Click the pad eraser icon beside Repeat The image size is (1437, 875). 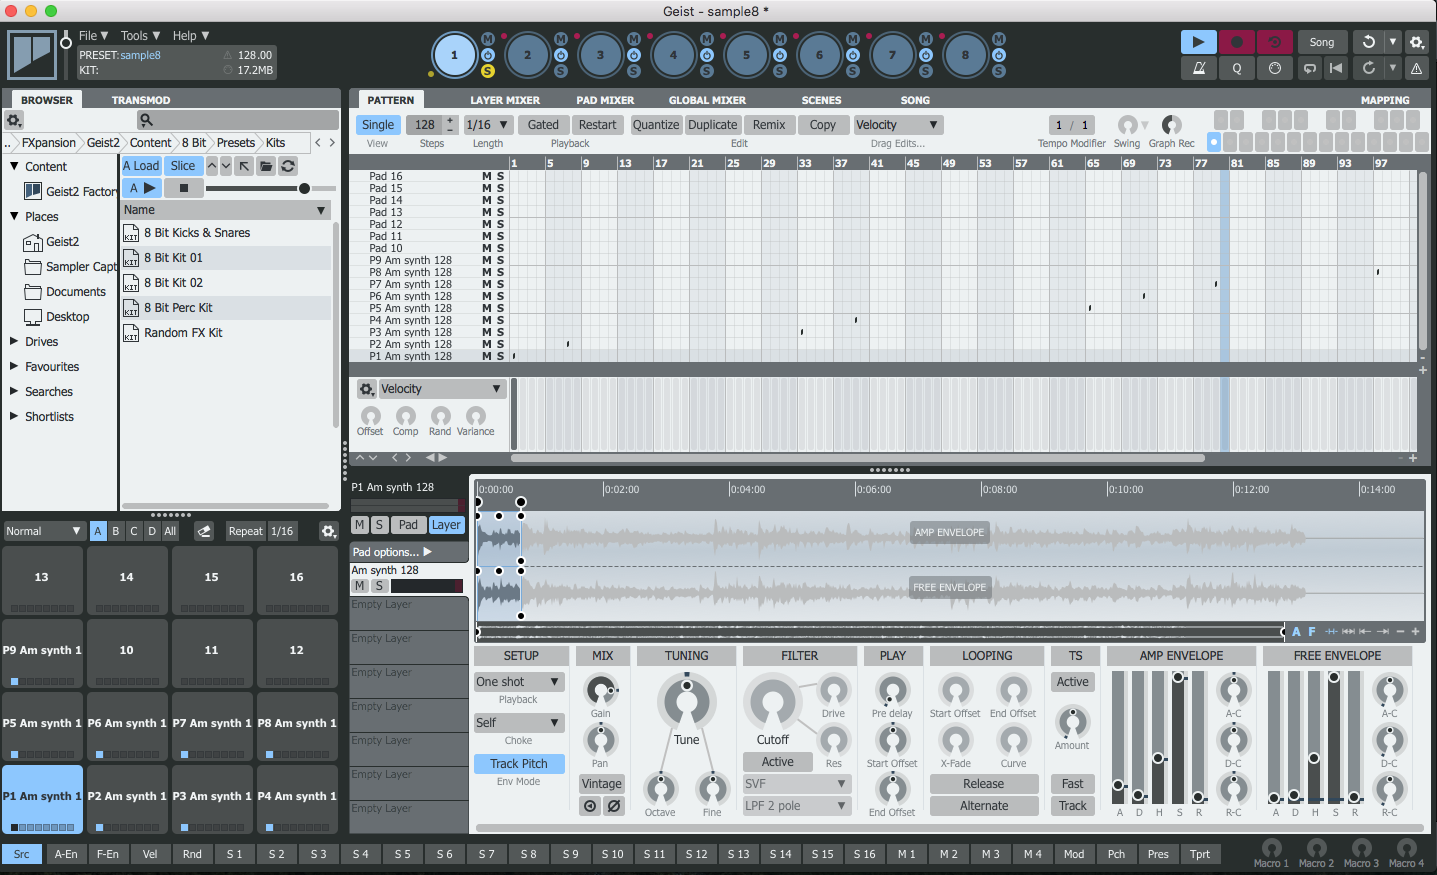tap(204, 531)
